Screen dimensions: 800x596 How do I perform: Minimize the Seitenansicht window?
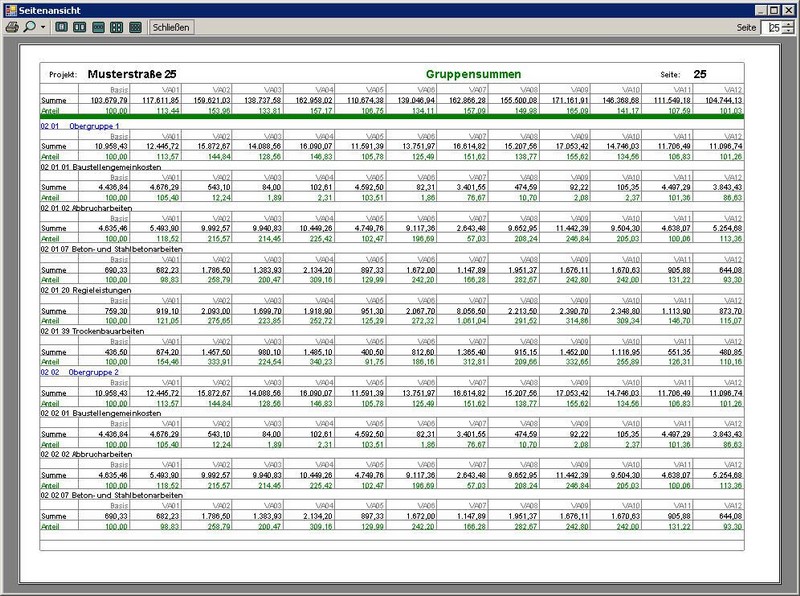tap(759, 8)
